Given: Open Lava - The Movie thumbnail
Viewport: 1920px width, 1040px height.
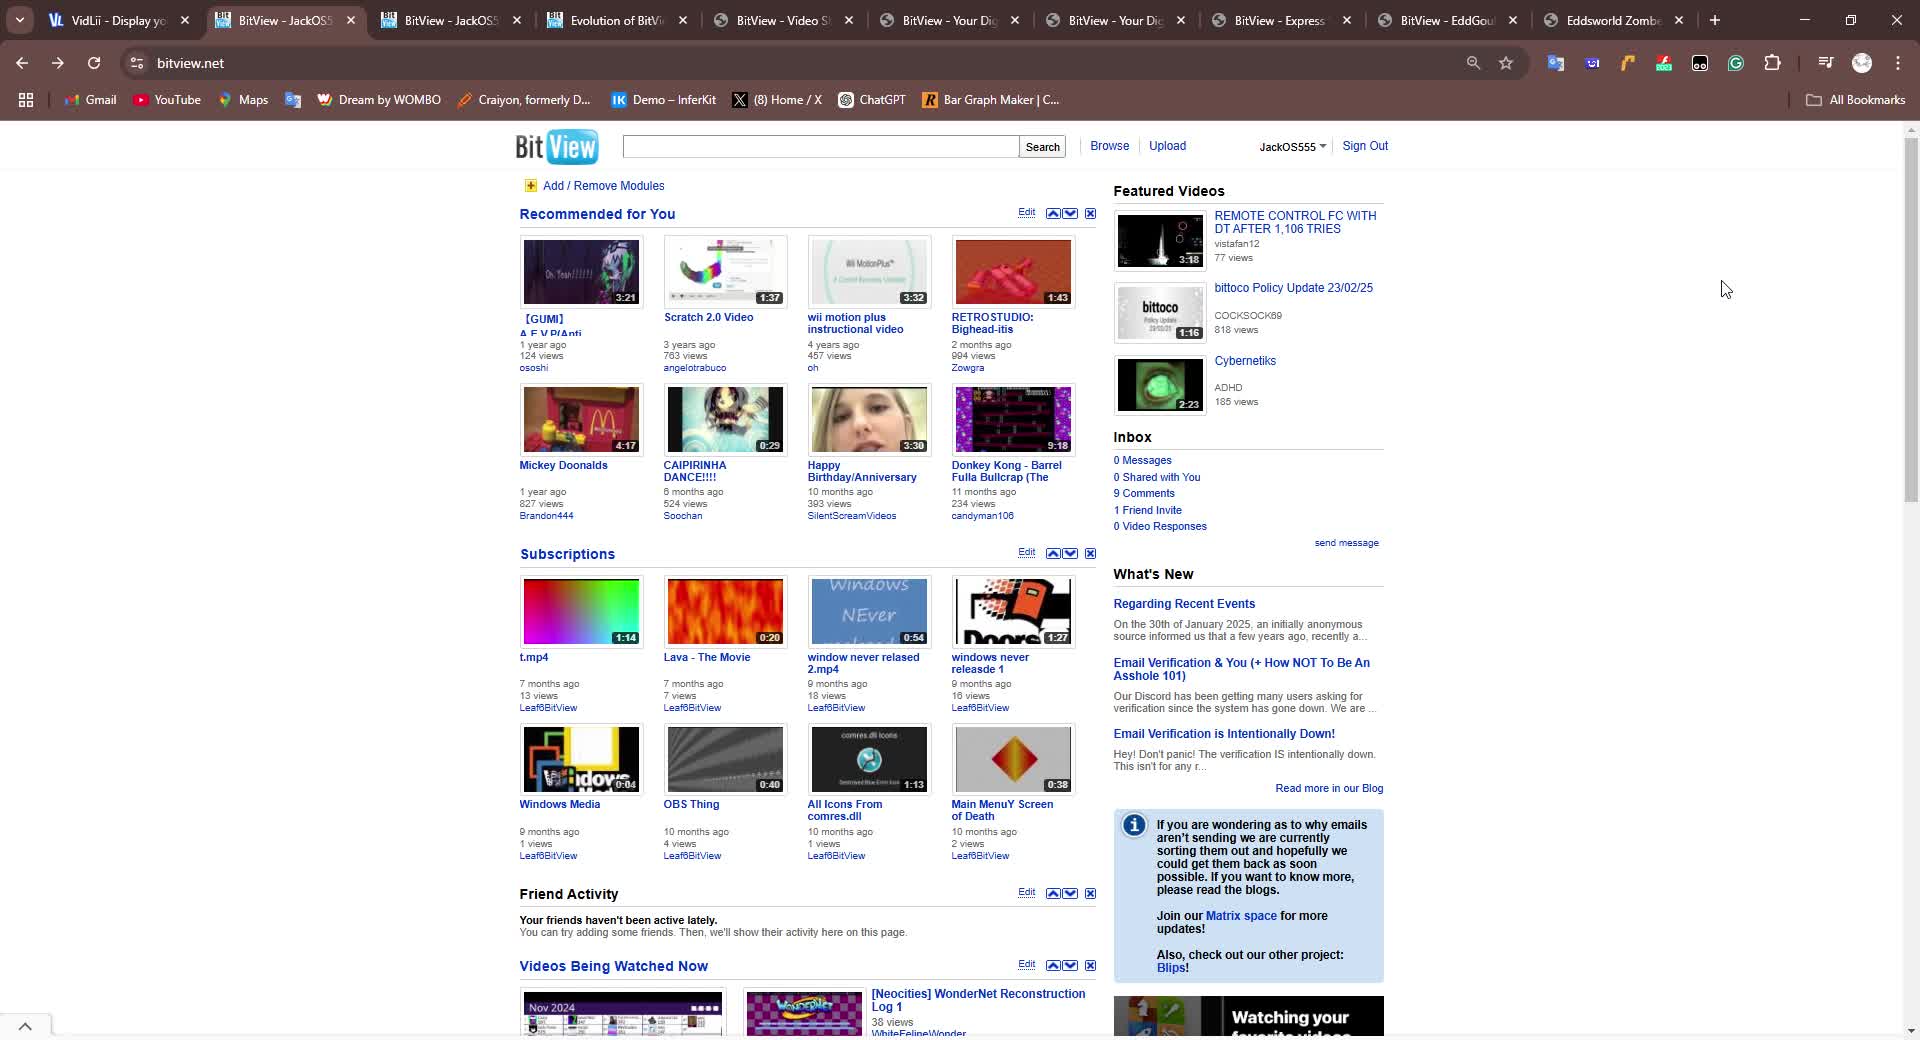Looking at the screenshot, I should click(x=725, y=612).
